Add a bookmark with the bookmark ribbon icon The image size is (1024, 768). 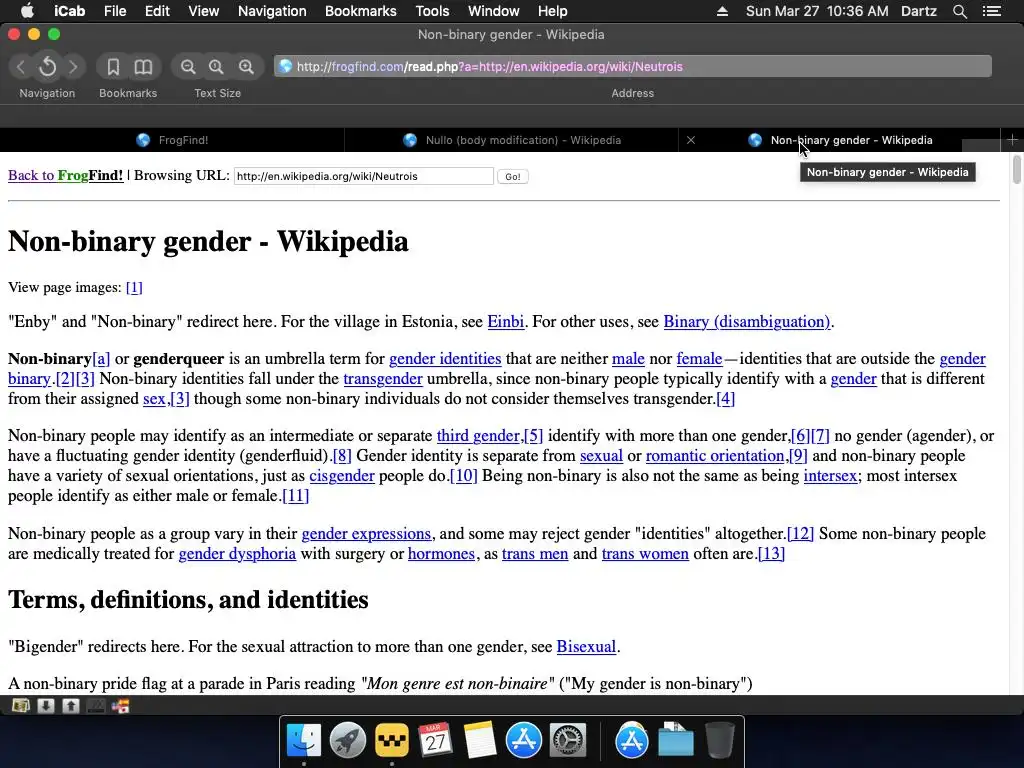click(x=113, y=67)
